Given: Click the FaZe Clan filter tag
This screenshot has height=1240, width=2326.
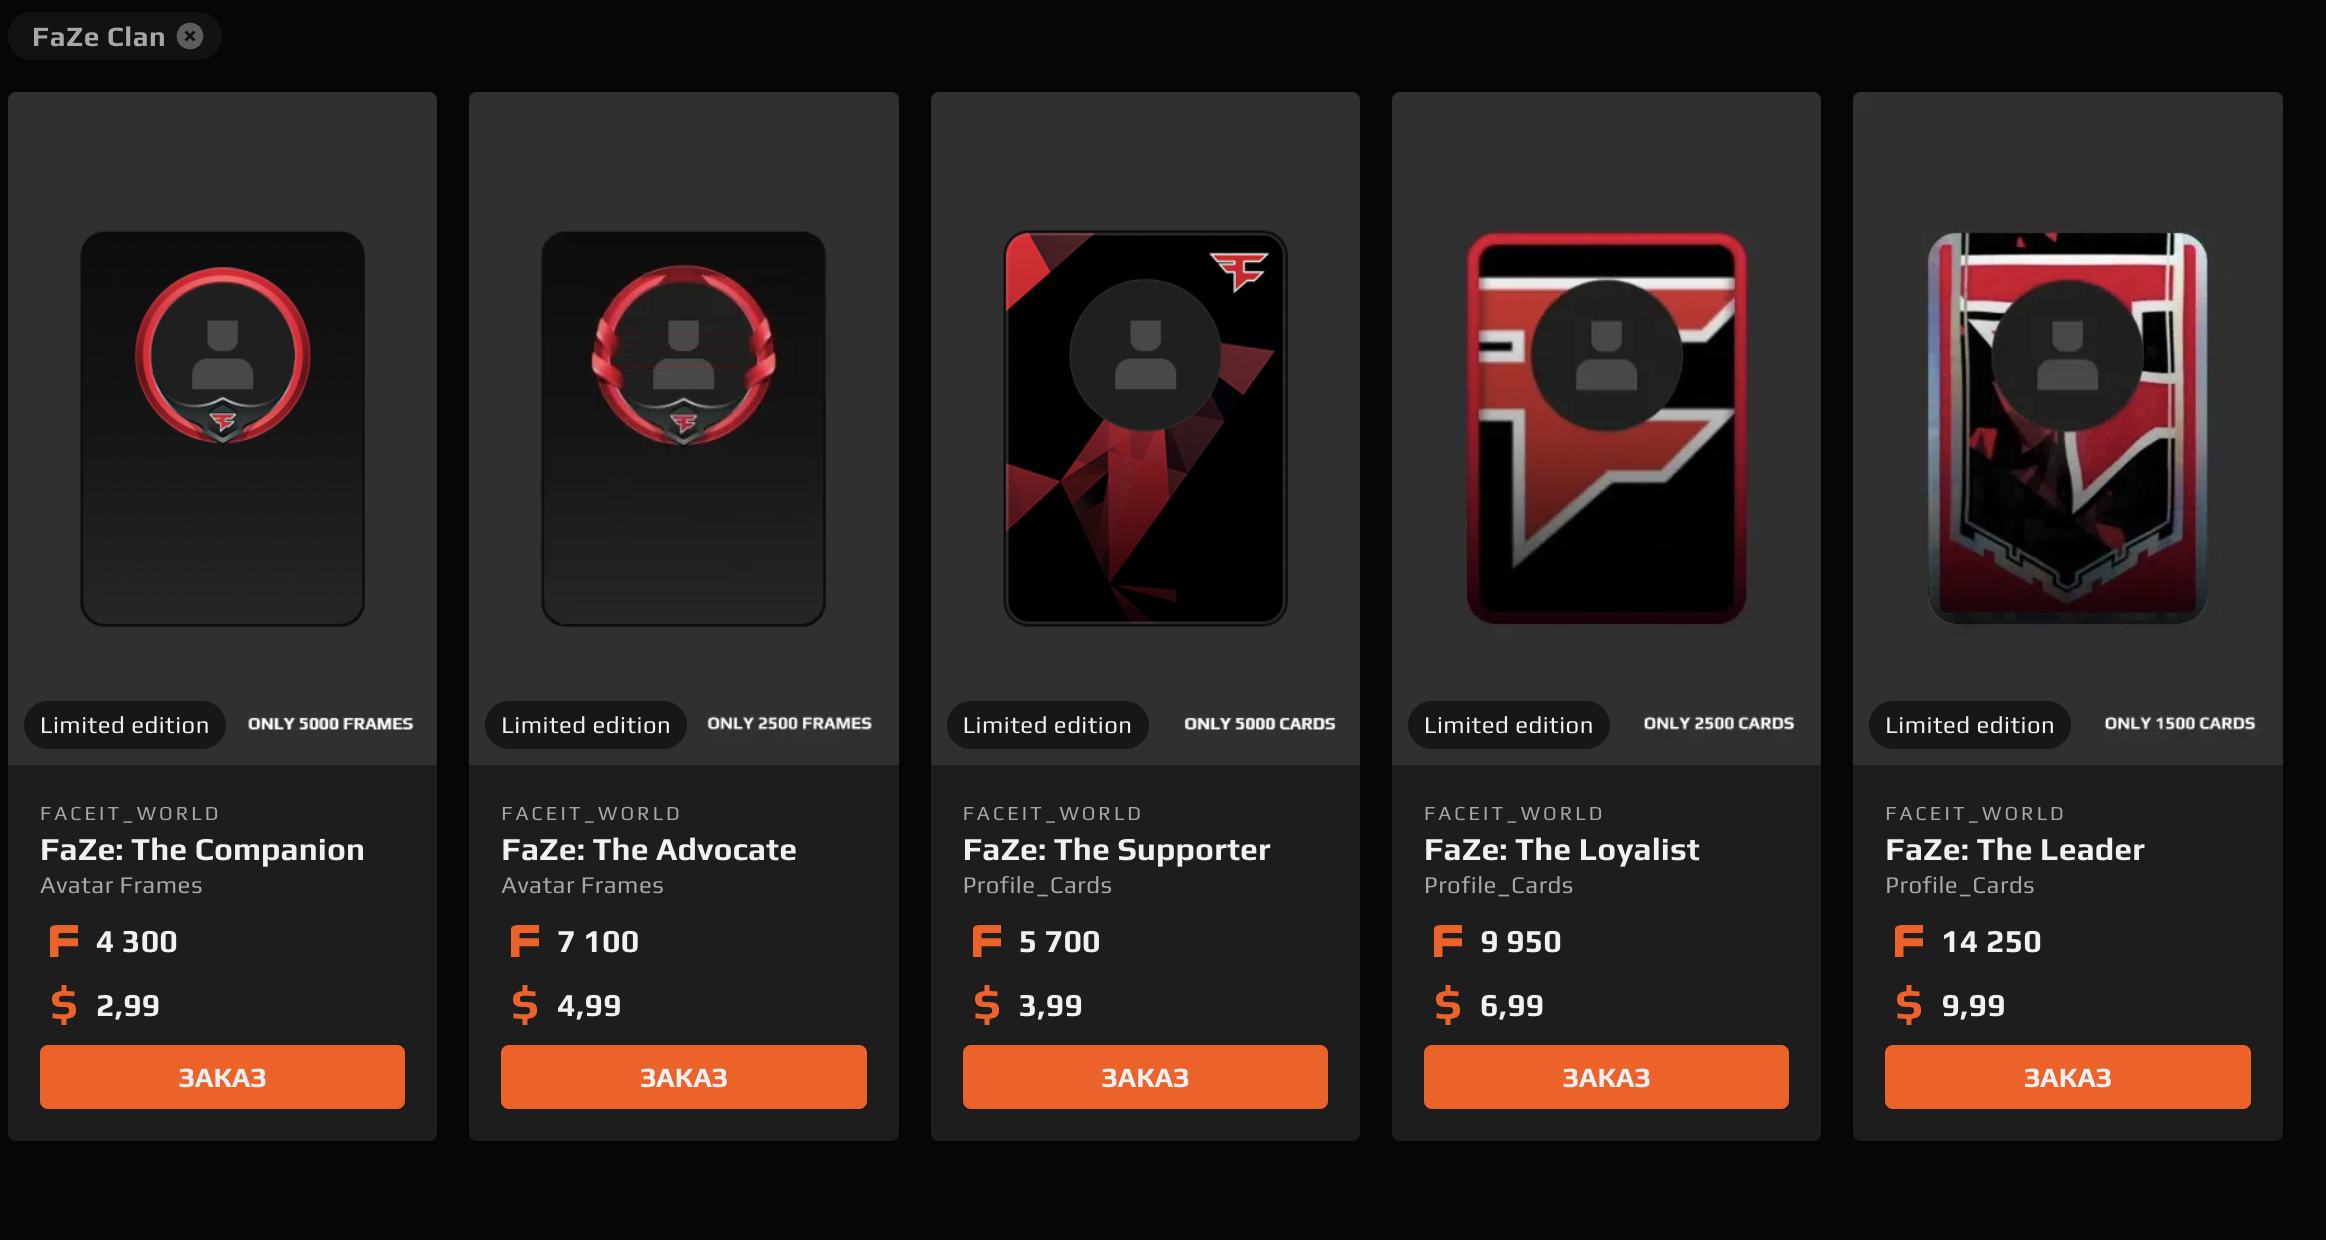Looking at the screenshot, I should [x=99, y=36].
